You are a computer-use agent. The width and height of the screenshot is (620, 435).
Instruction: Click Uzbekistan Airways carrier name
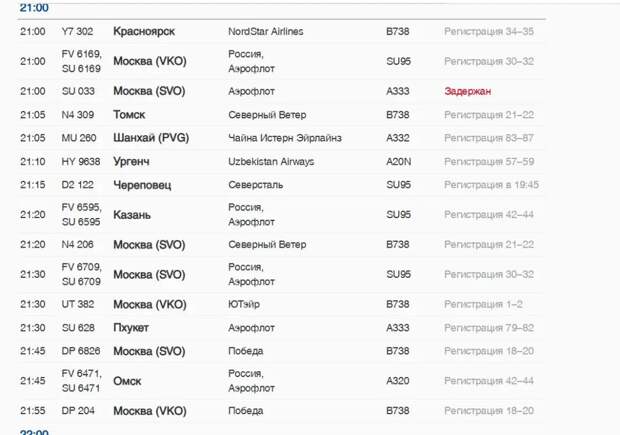(x=271, y=161)
